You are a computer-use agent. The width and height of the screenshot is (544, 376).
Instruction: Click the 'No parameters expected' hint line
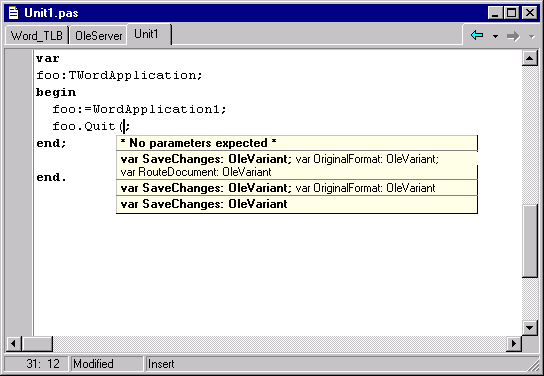[297, 143]
